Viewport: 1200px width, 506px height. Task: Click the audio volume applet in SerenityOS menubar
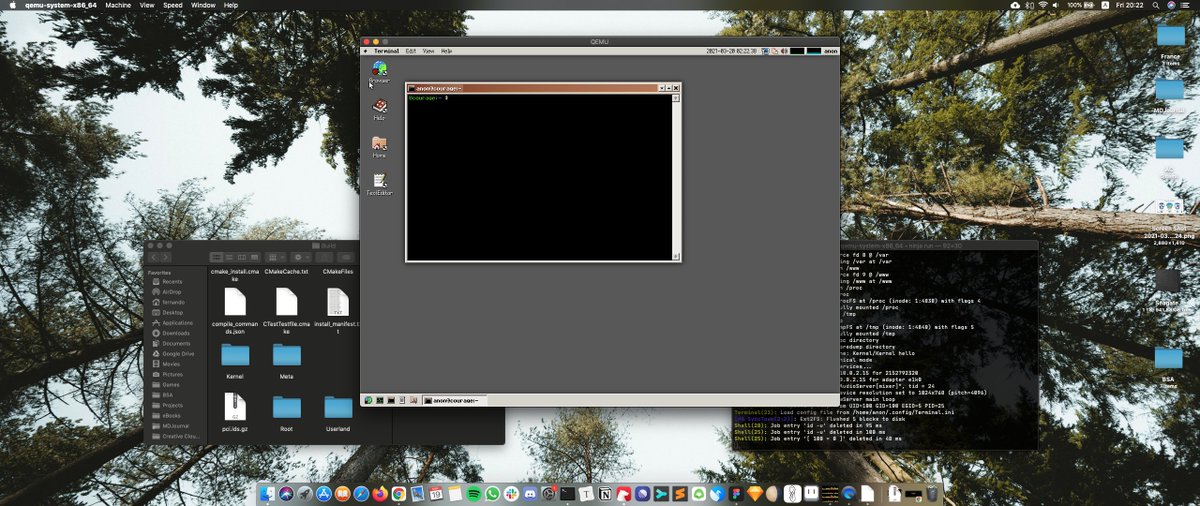(x=784, y=50)
